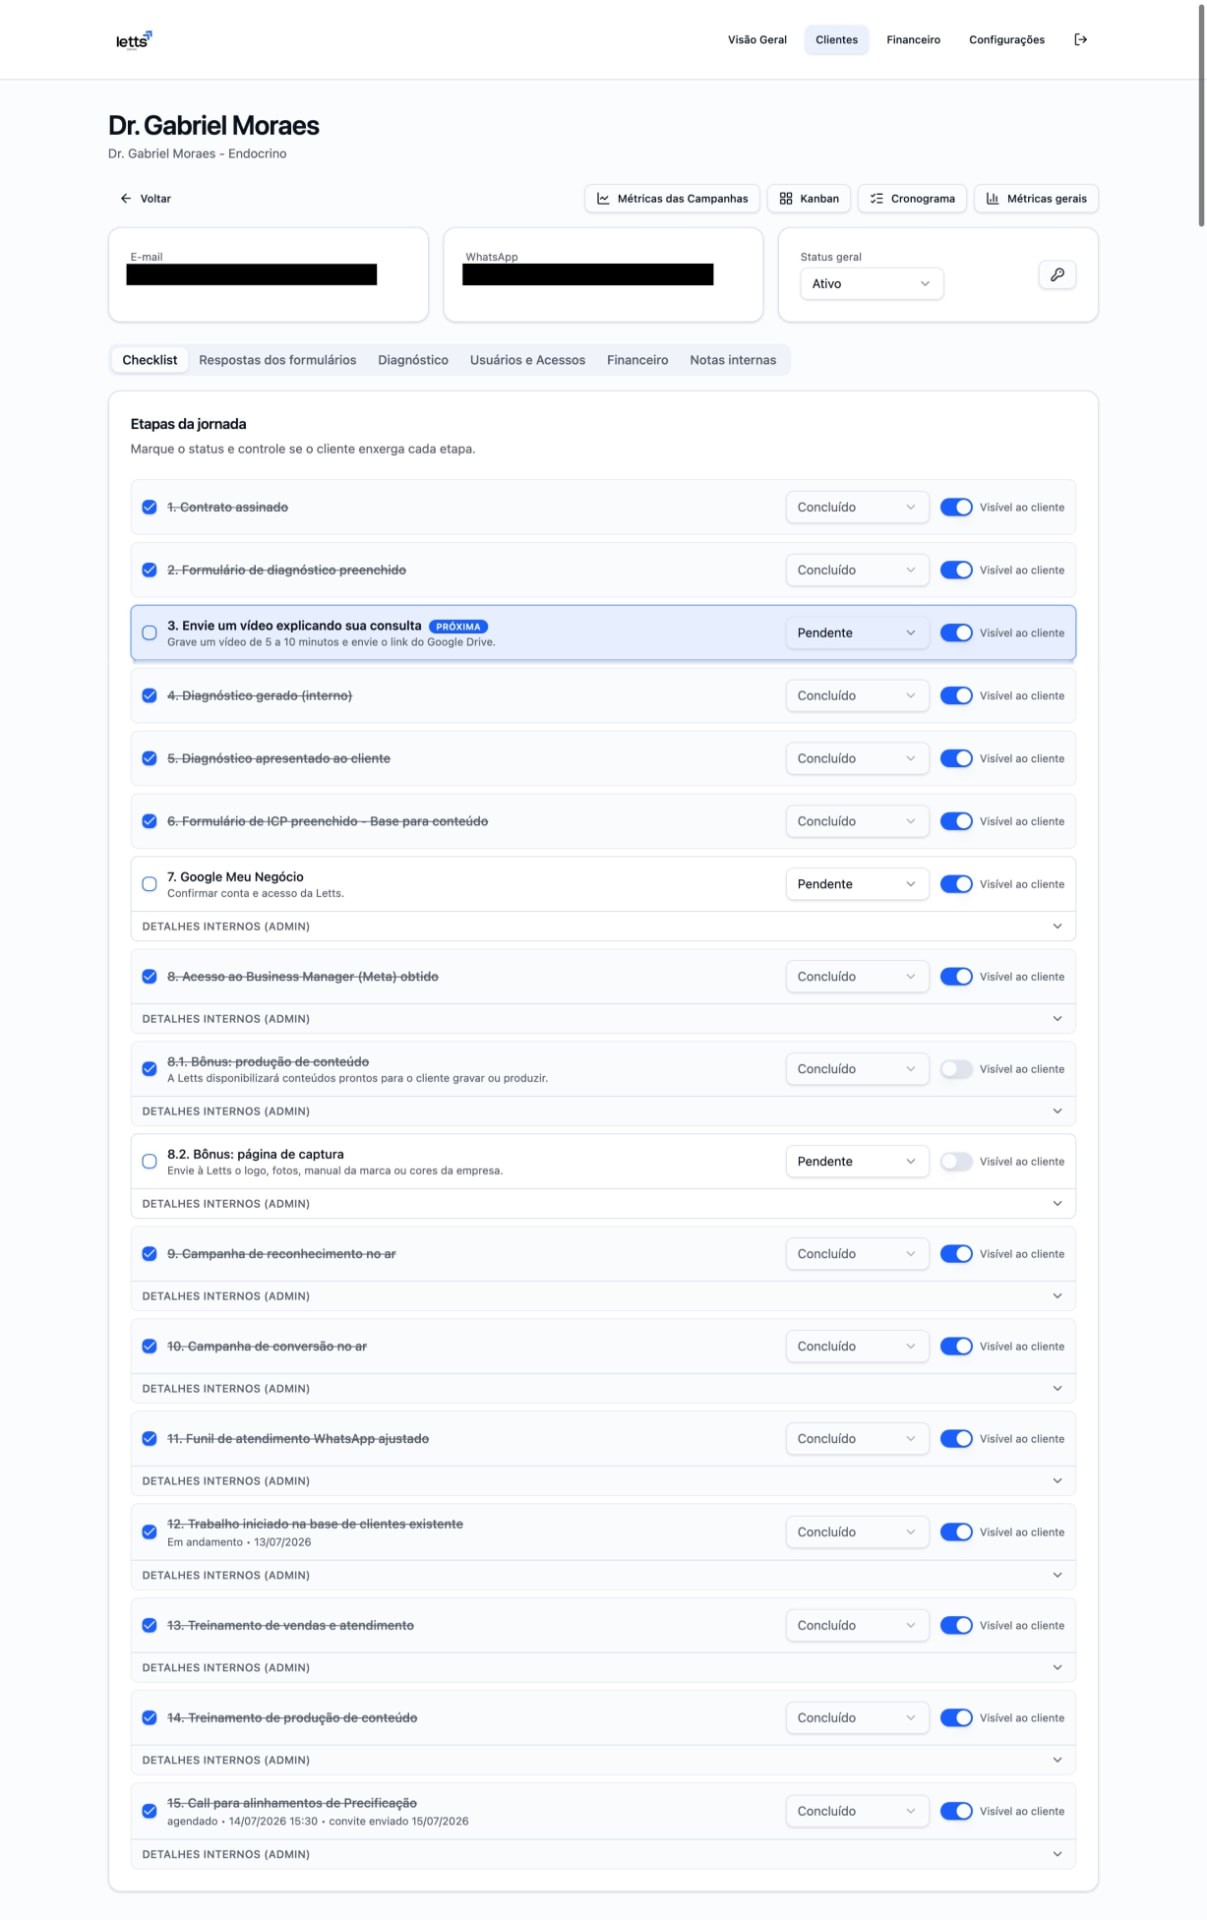The width and height of the screenshot is (1207, 1920).
Task: Check 7. Google Meu Negócio
Action: (149, 884)
